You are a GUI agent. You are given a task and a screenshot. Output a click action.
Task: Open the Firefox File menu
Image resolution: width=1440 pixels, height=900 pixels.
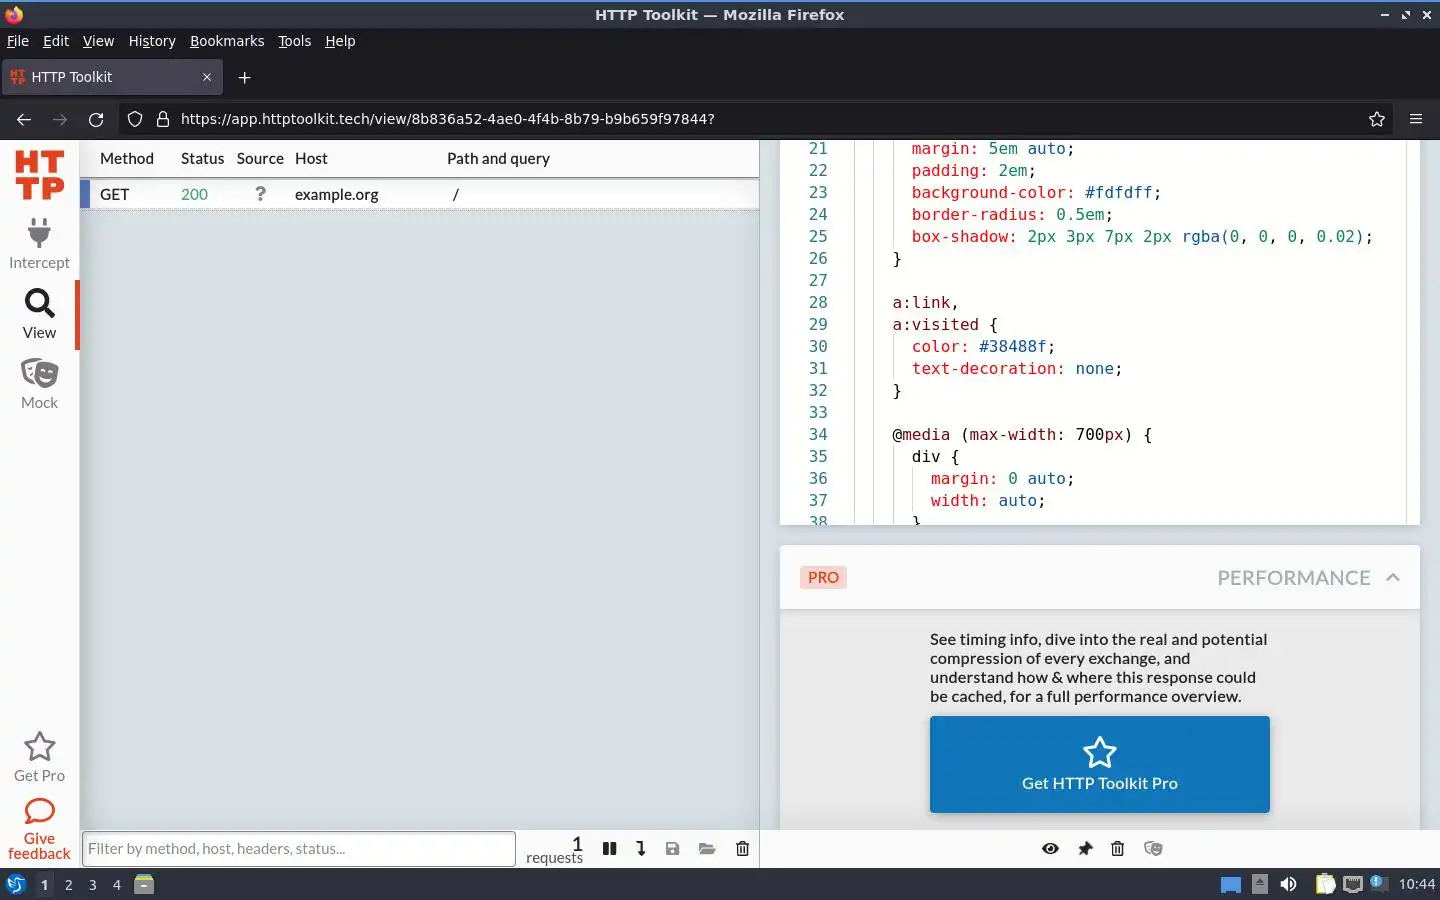(18, 41)
